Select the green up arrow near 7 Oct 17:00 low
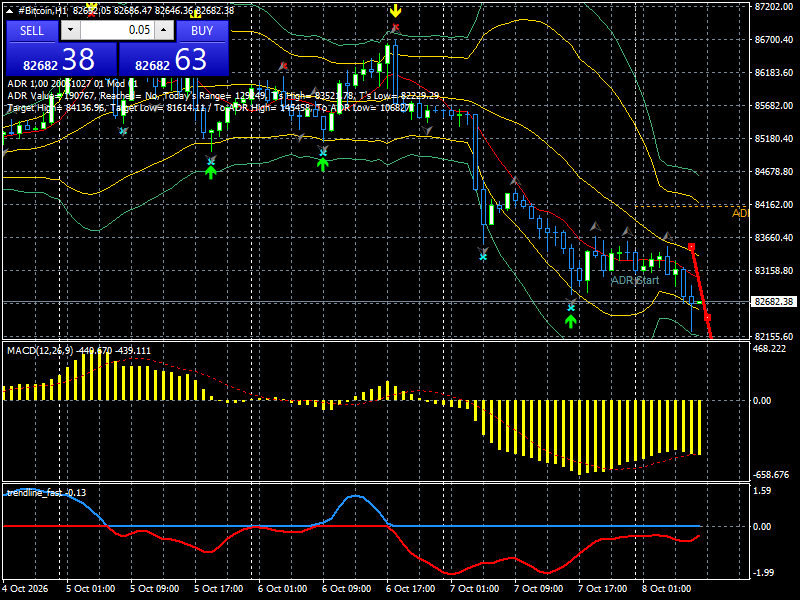 pos(571,321)
